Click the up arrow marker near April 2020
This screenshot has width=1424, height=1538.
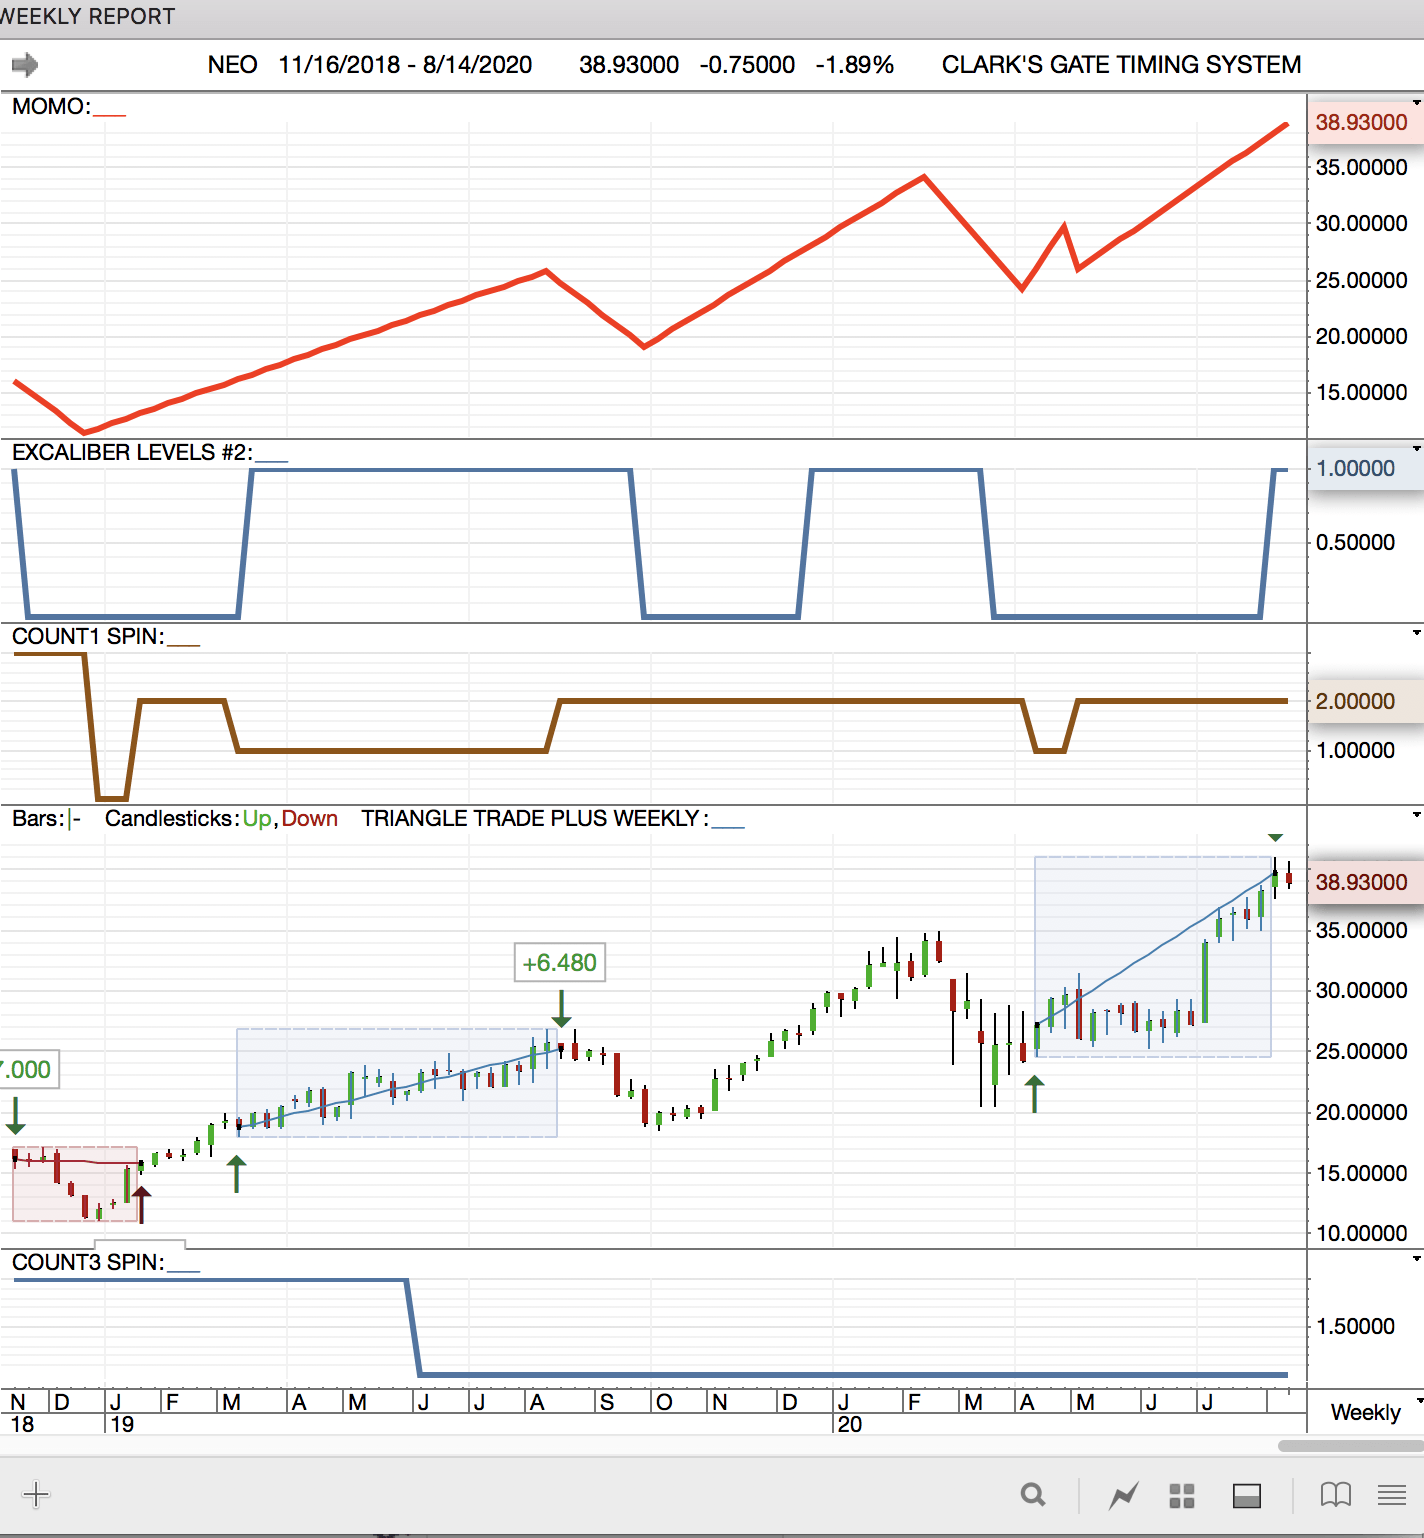point(1035,1094)
